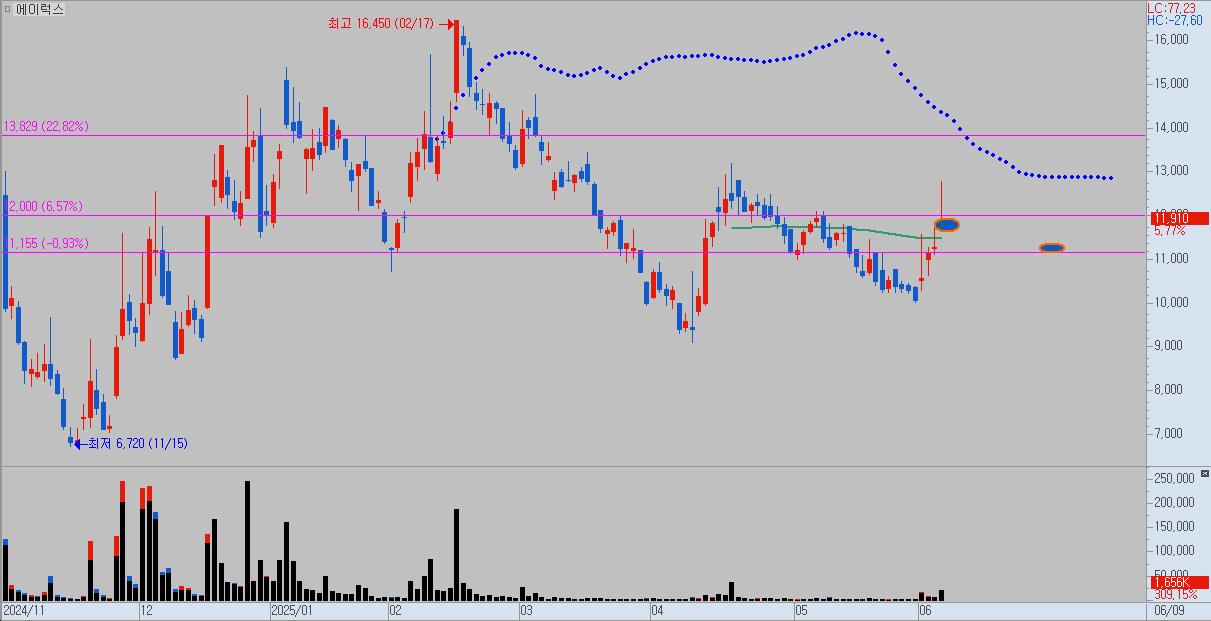Click the small square icon beside 에이럭스 title
The width and height of the screenshot is (1211, 621).
7,9
